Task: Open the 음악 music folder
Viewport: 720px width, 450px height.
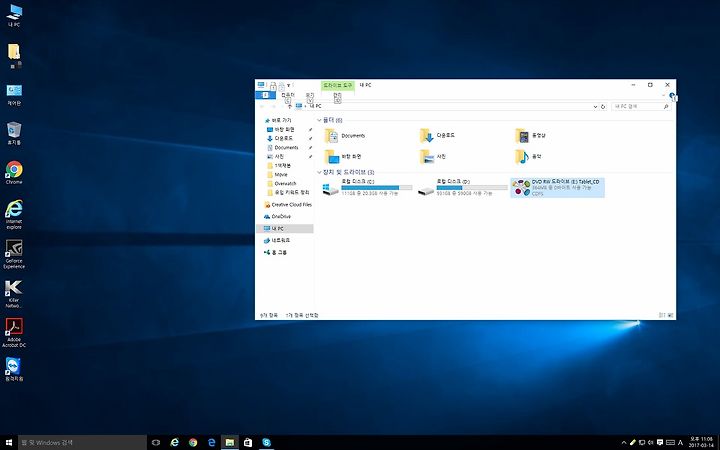Action: (x=529, y=157)
